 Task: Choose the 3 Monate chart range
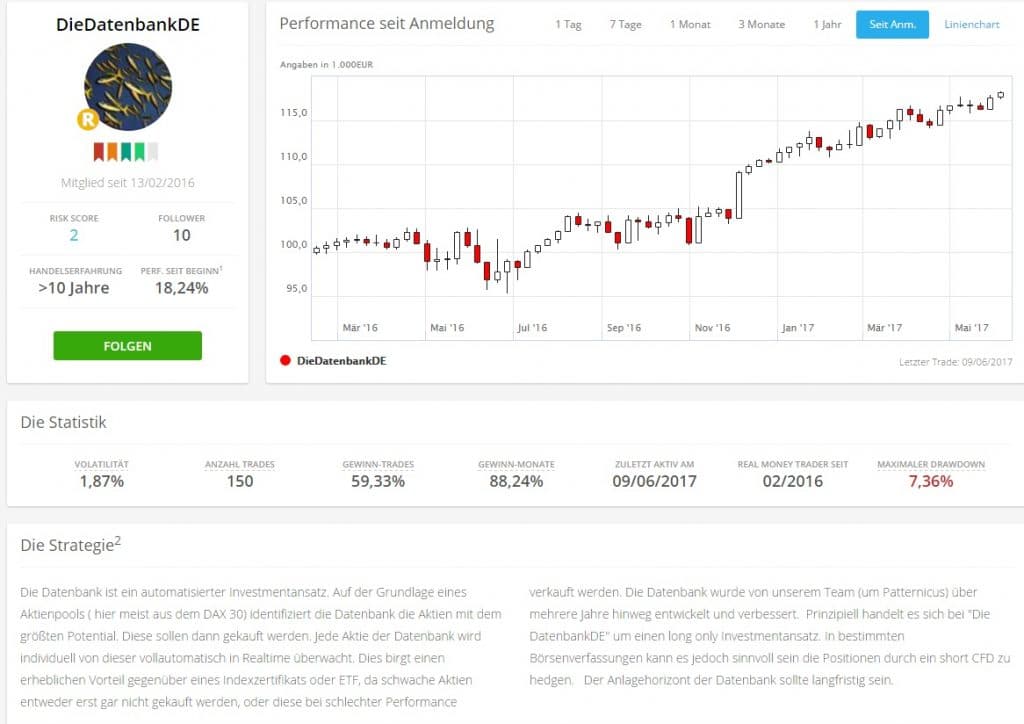pyautogui.click(x=762, y=25)
